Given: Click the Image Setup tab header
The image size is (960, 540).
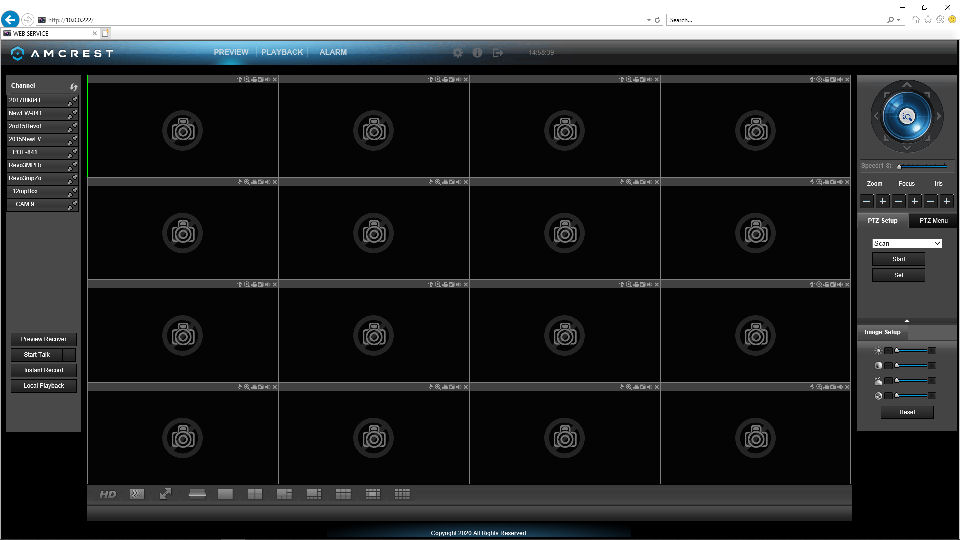Looking at the screenshot, I should pyautogui.click(x=882, y=332).
